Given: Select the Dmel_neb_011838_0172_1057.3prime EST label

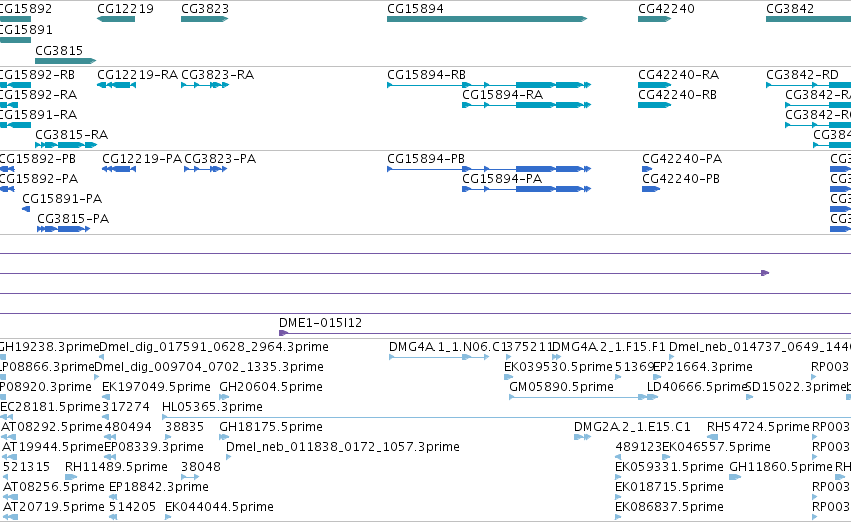Looking at the screenshot, I should (342, 447).
